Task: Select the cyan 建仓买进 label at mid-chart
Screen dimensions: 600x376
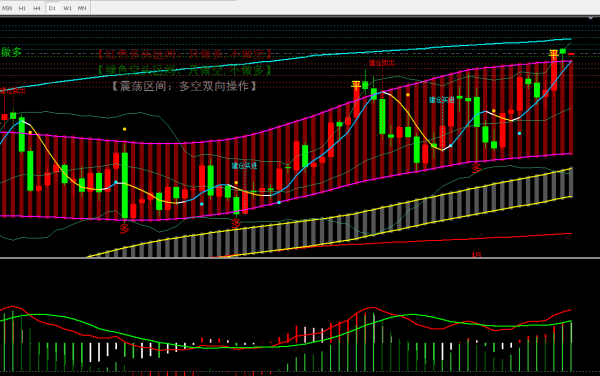Action: pos(244,166)
